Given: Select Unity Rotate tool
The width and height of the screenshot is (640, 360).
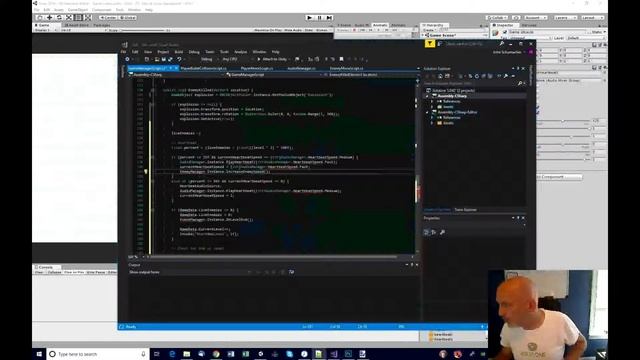Looking at the screenshot, I should (59, 18).
